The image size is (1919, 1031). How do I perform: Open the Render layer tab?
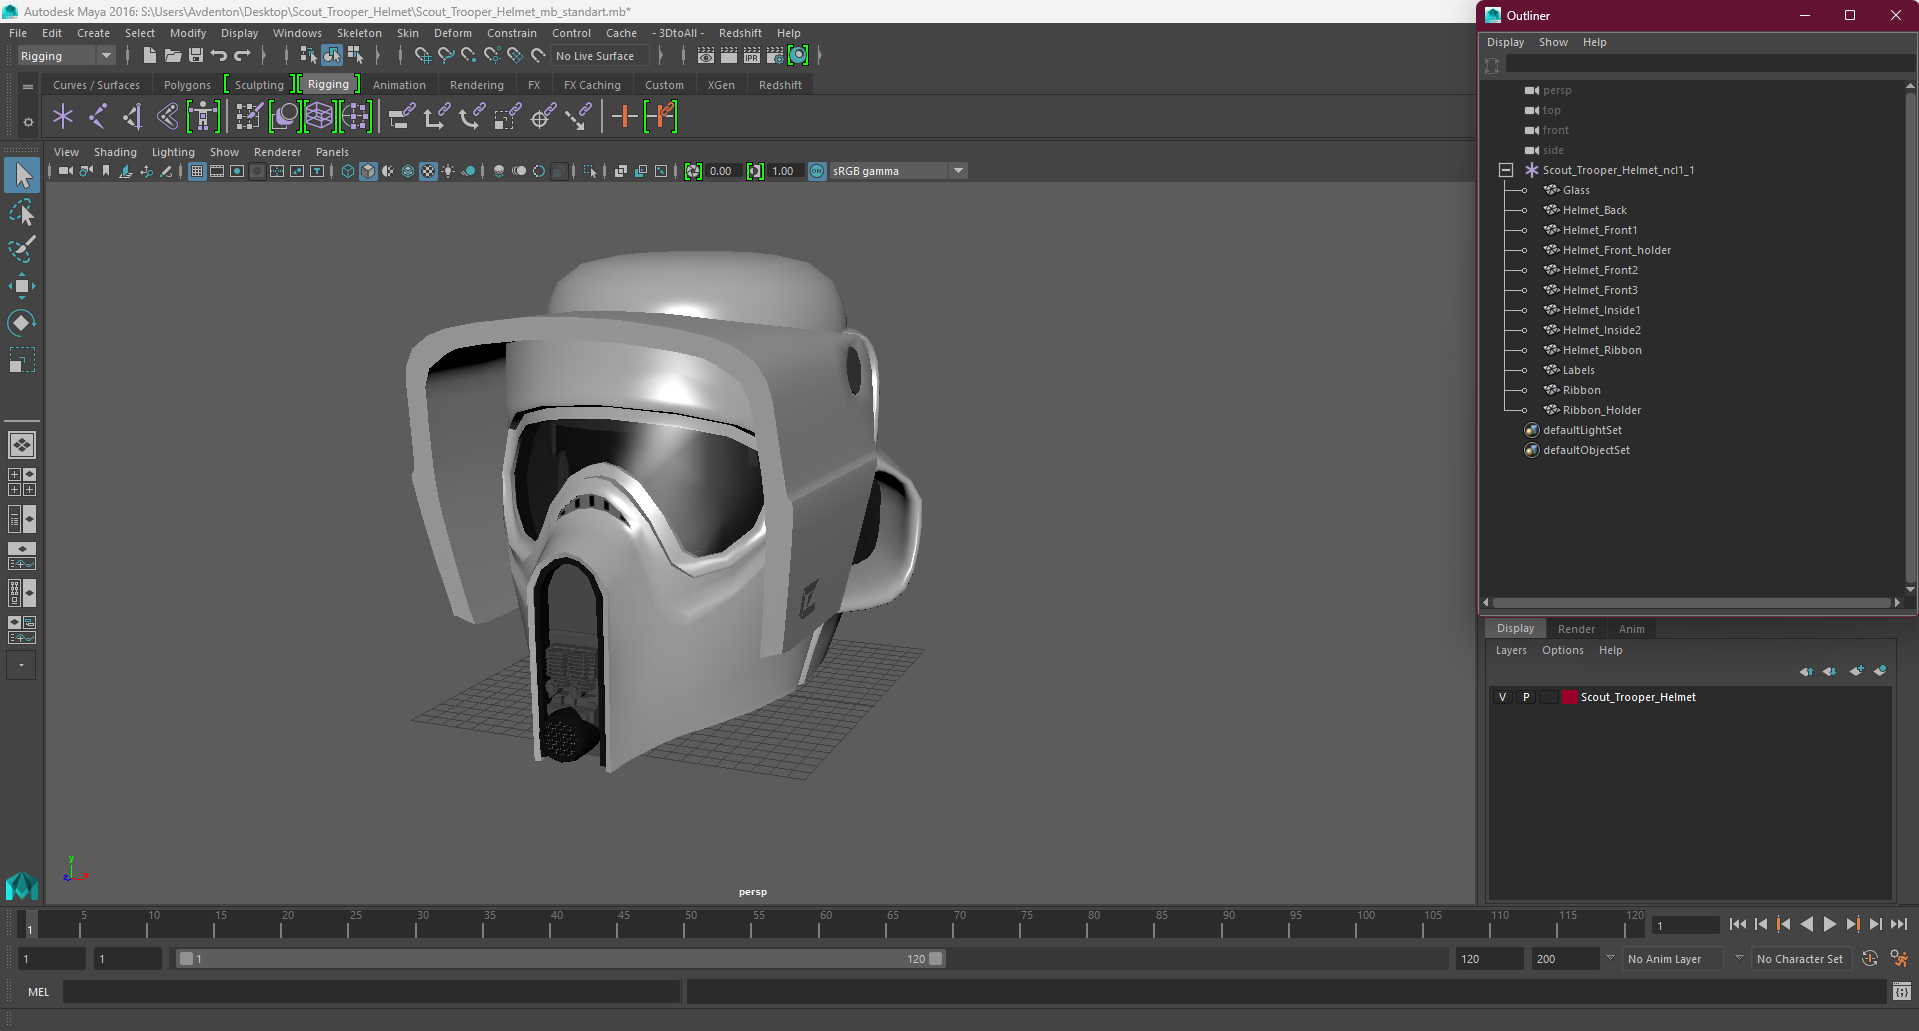1576,629
